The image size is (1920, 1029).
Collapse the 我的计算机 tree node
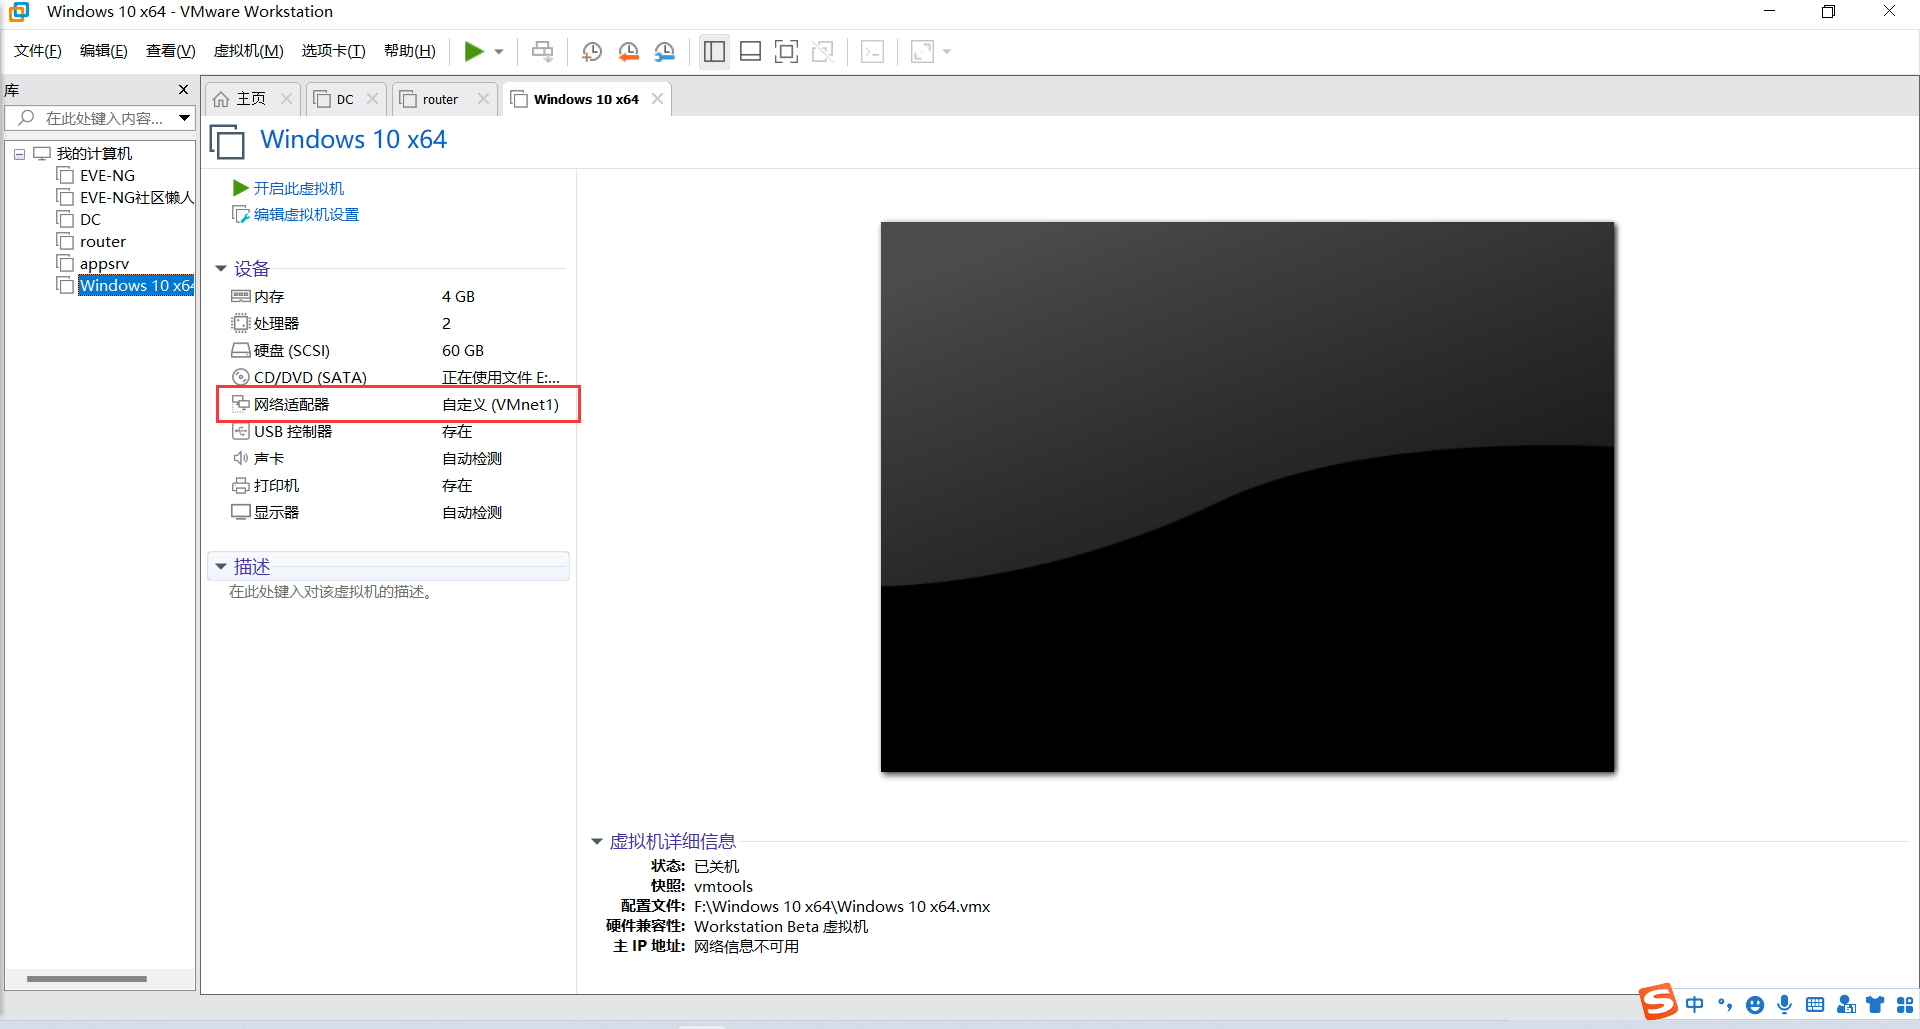tap(19, 154)
